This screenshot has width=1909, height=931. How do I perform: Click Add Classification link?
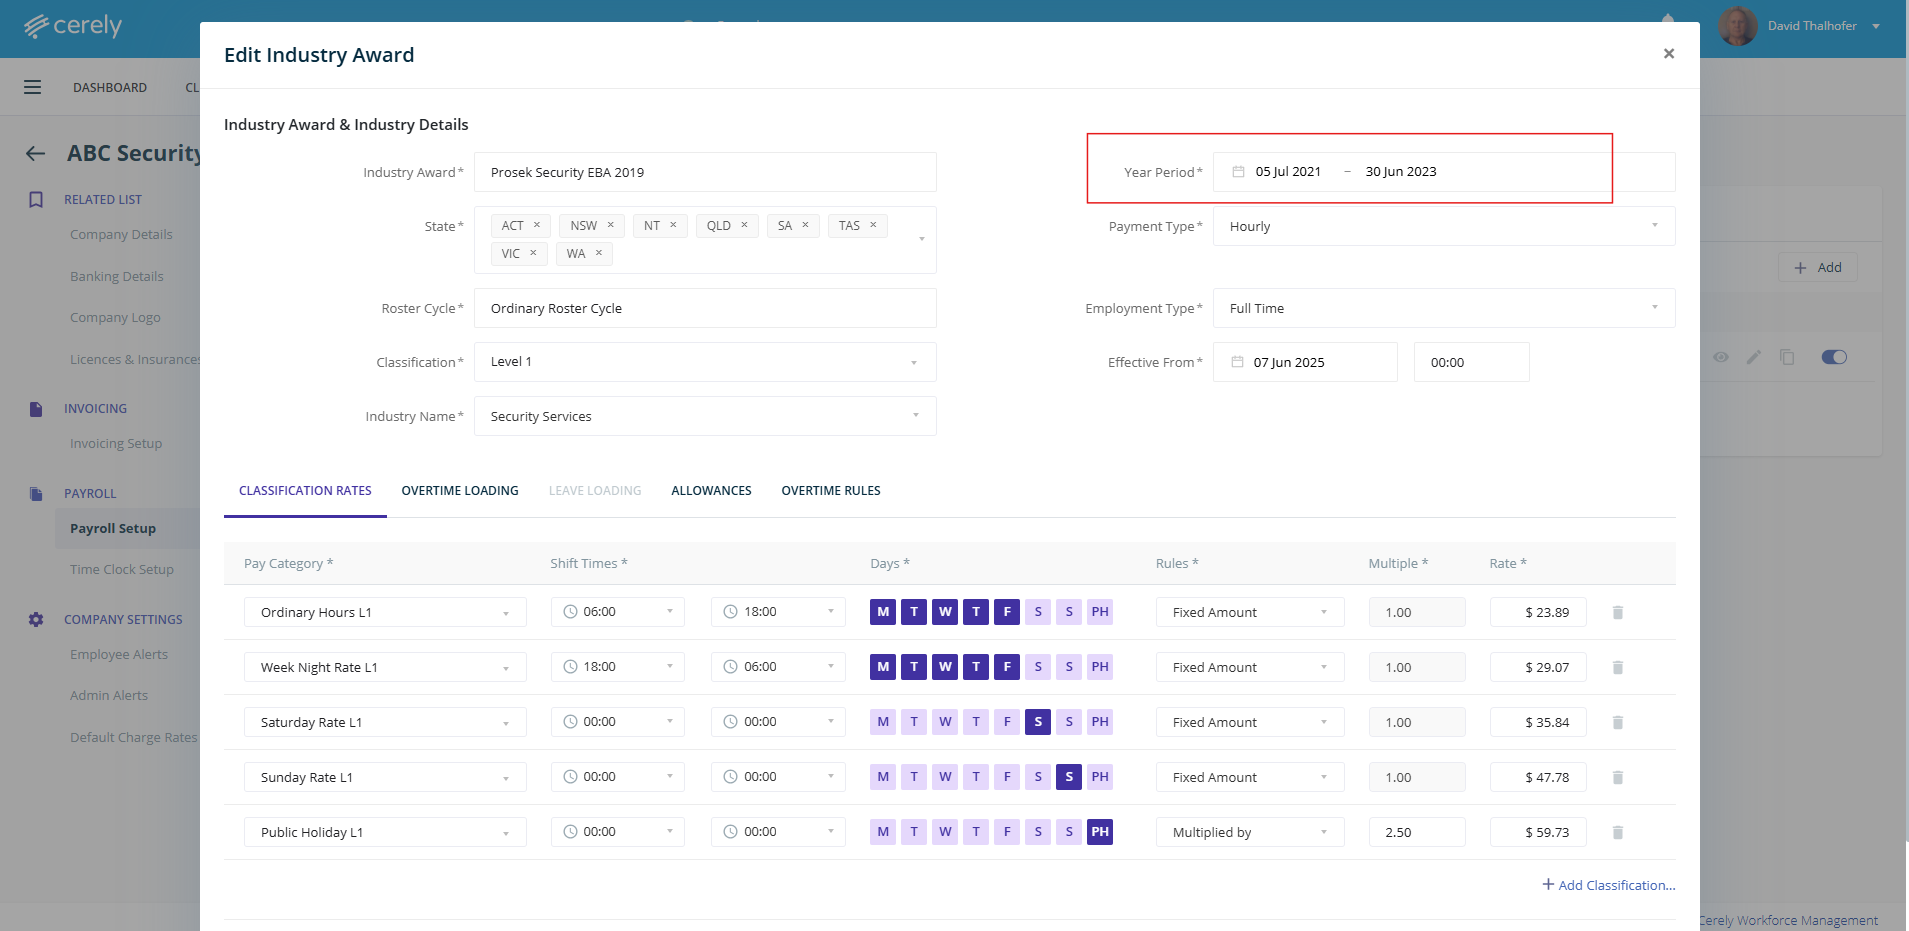pyautogui.click(x=1608, y=885)
